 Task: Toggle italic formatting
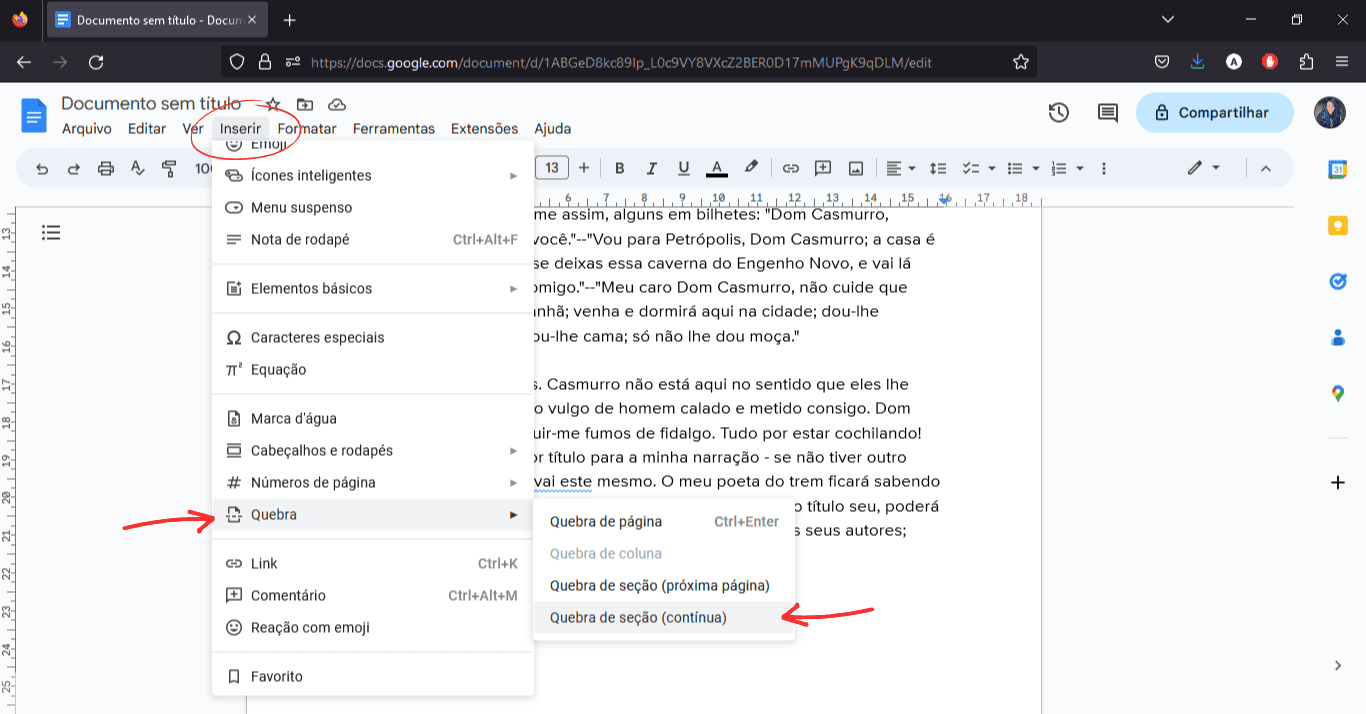point(651,167)
